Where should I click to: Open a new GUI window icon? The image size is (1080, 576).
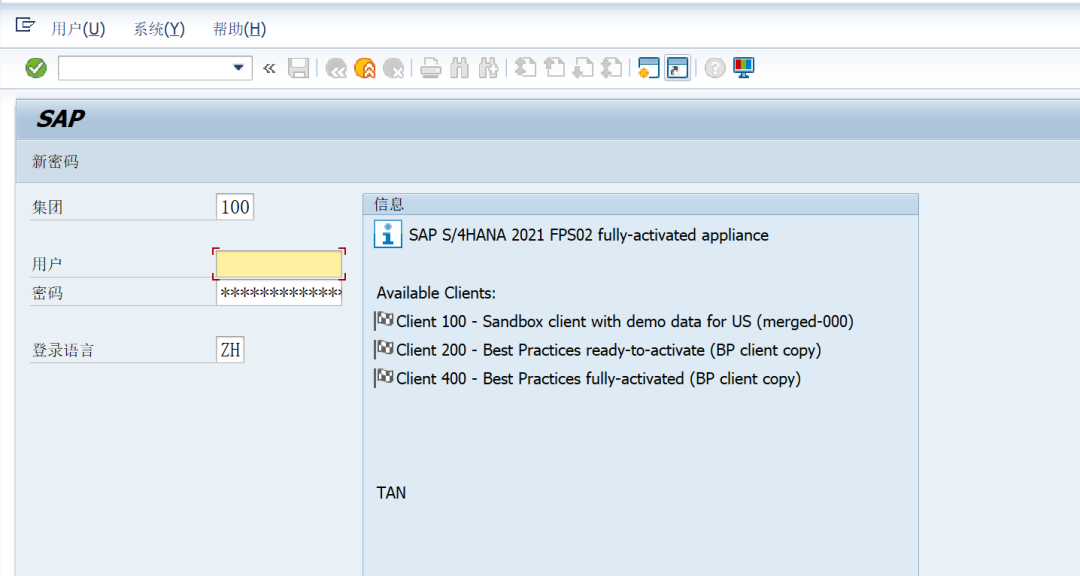click(649, 68)
